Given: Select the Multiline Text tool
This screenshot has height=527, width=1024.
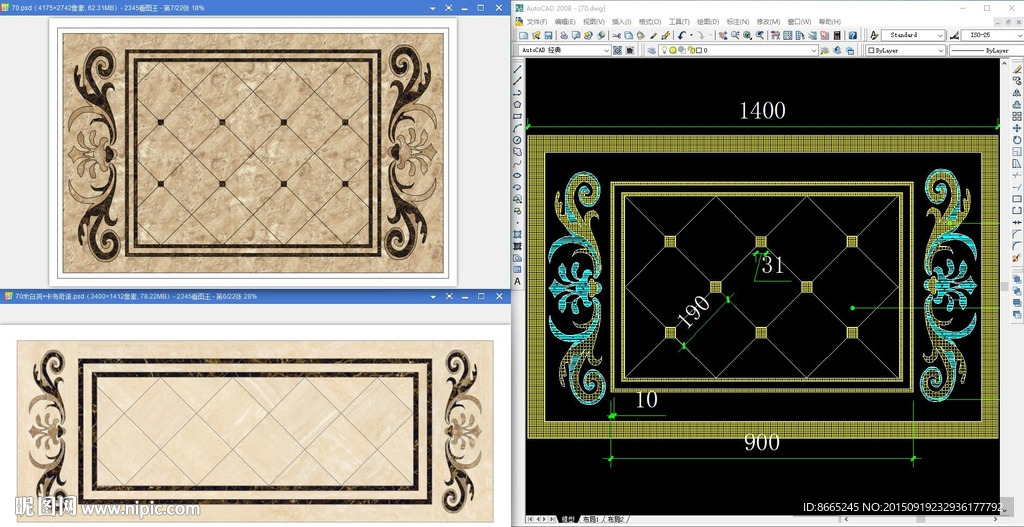Looking at the screenshot, I should 518,281.
